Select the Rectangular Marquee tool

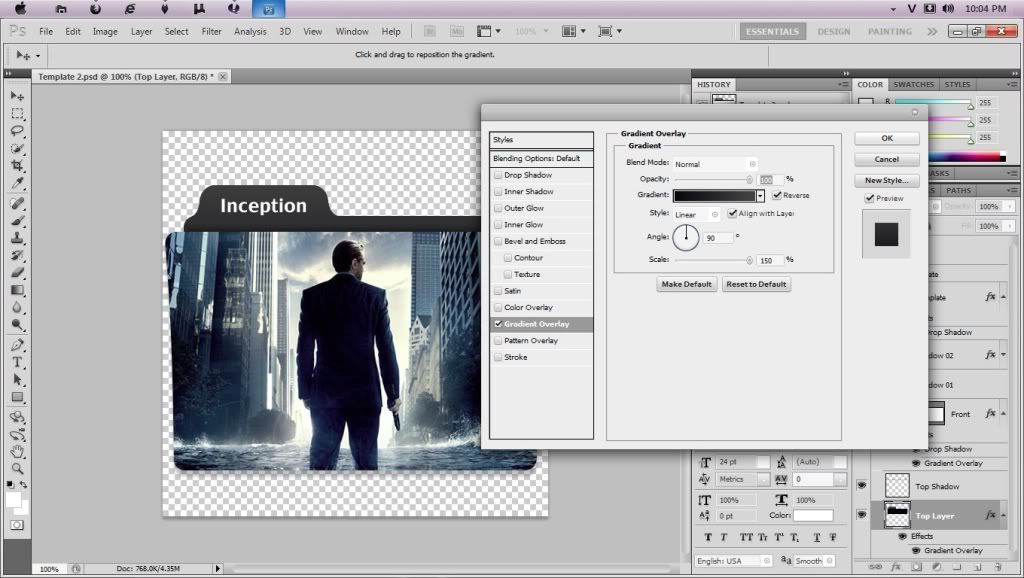(17, 114)
